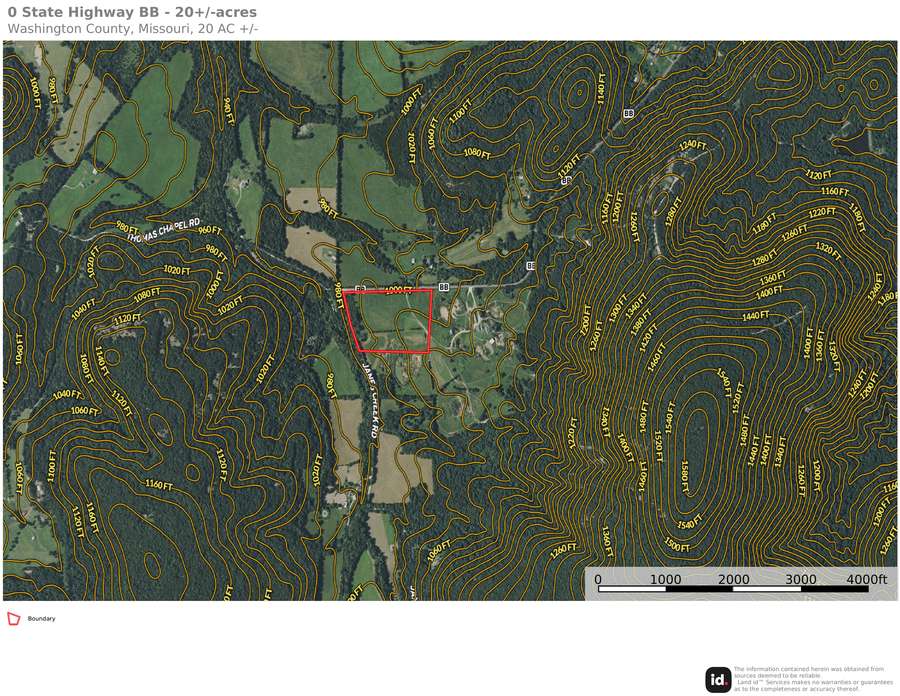900x696 pixels.
Task: Click the "1000" mark on the scale bar
Action: point(665,579)
